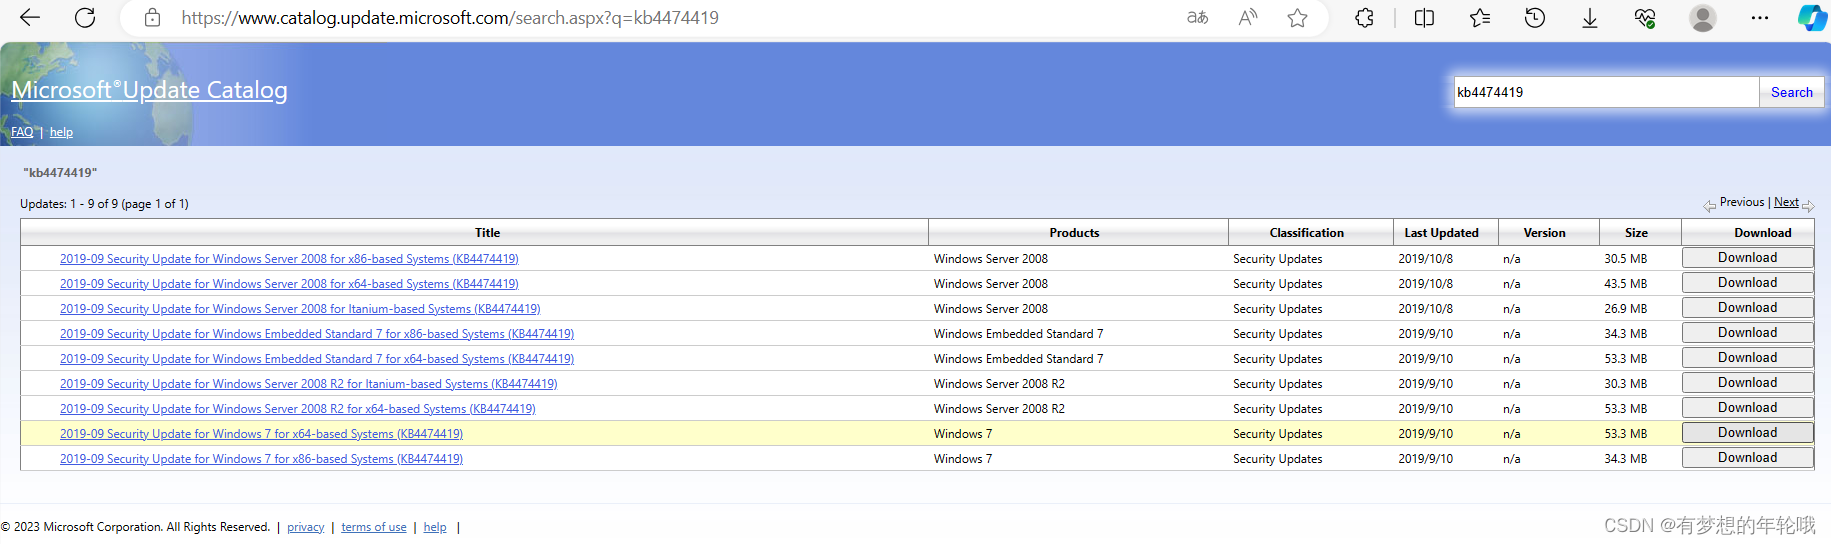Toggle split screen icon
1831x544 pixels.
pos(1424,17)
